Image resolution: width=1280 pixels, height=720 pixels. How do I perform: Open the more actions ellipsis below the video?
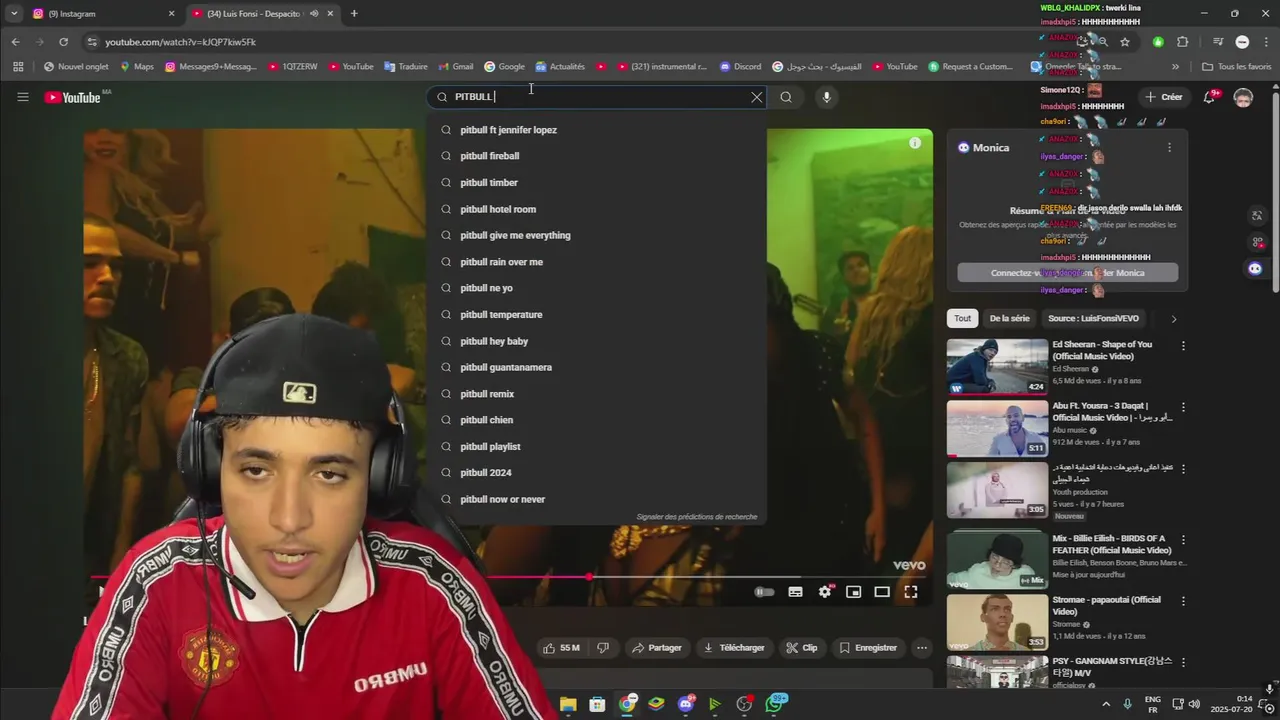(921, 648)
